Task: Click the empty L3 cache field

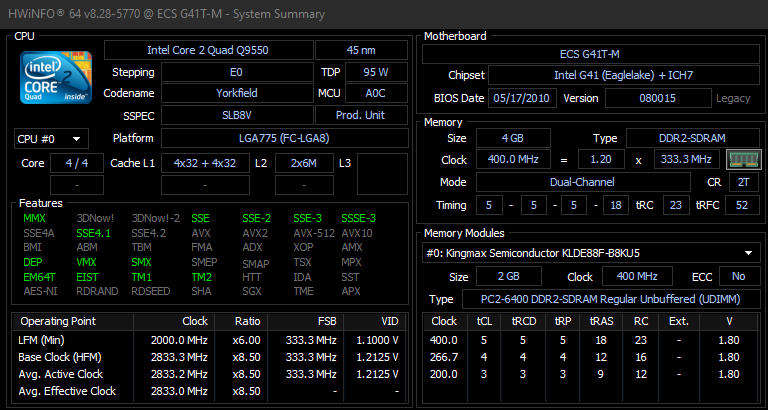Action: pos(382,174)
